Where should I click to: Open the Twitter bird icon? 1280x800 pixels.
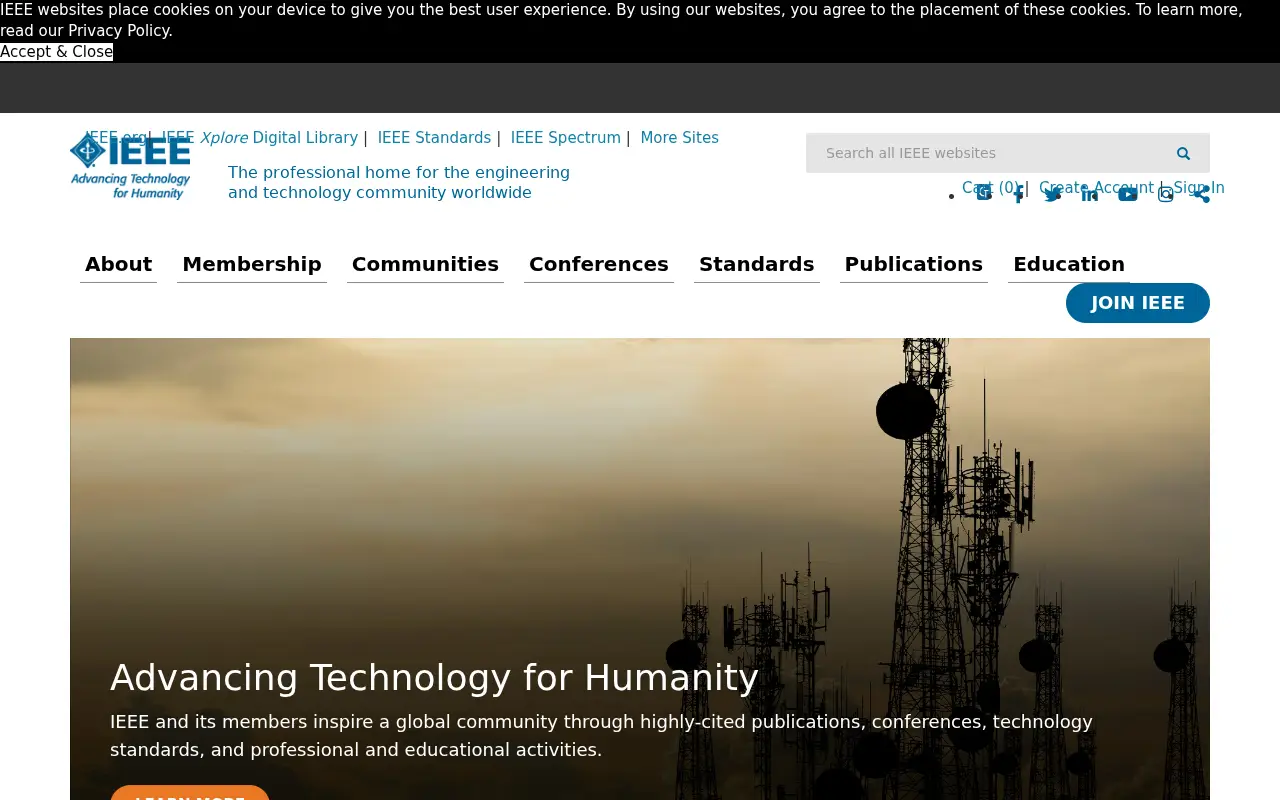coord(1052,194)
